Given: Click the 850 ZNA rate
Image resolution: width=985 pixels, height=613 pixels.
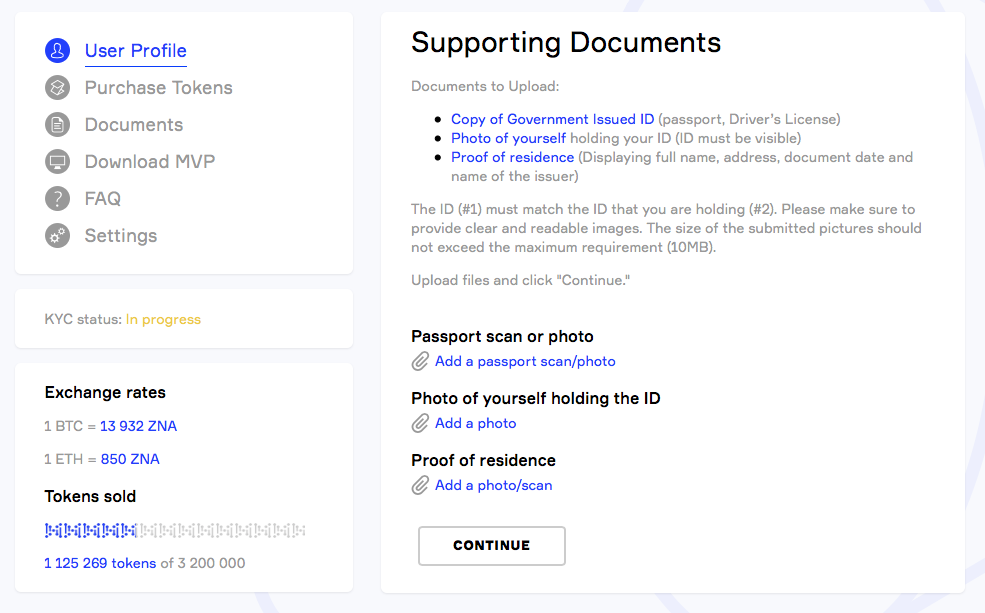Looking at the screenshot, I should [130, 460].
